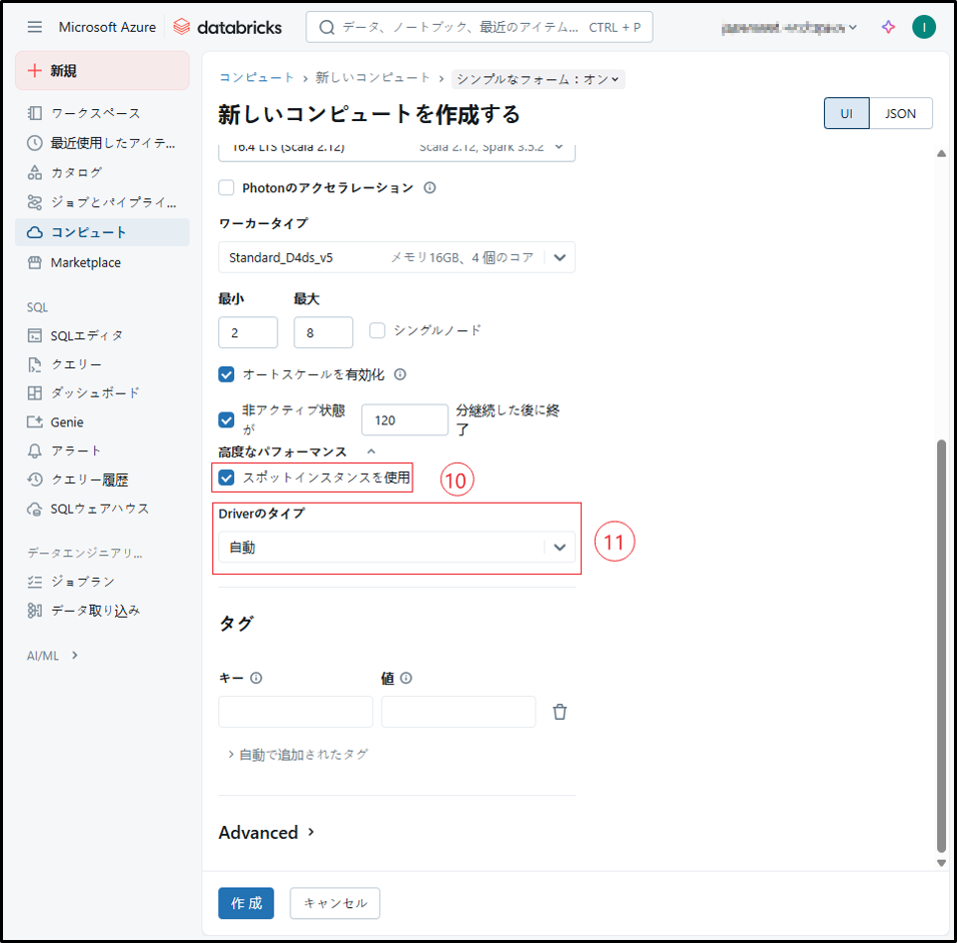Expand AI/ML sidebar section
957x943 pixels.
point(53,656)
